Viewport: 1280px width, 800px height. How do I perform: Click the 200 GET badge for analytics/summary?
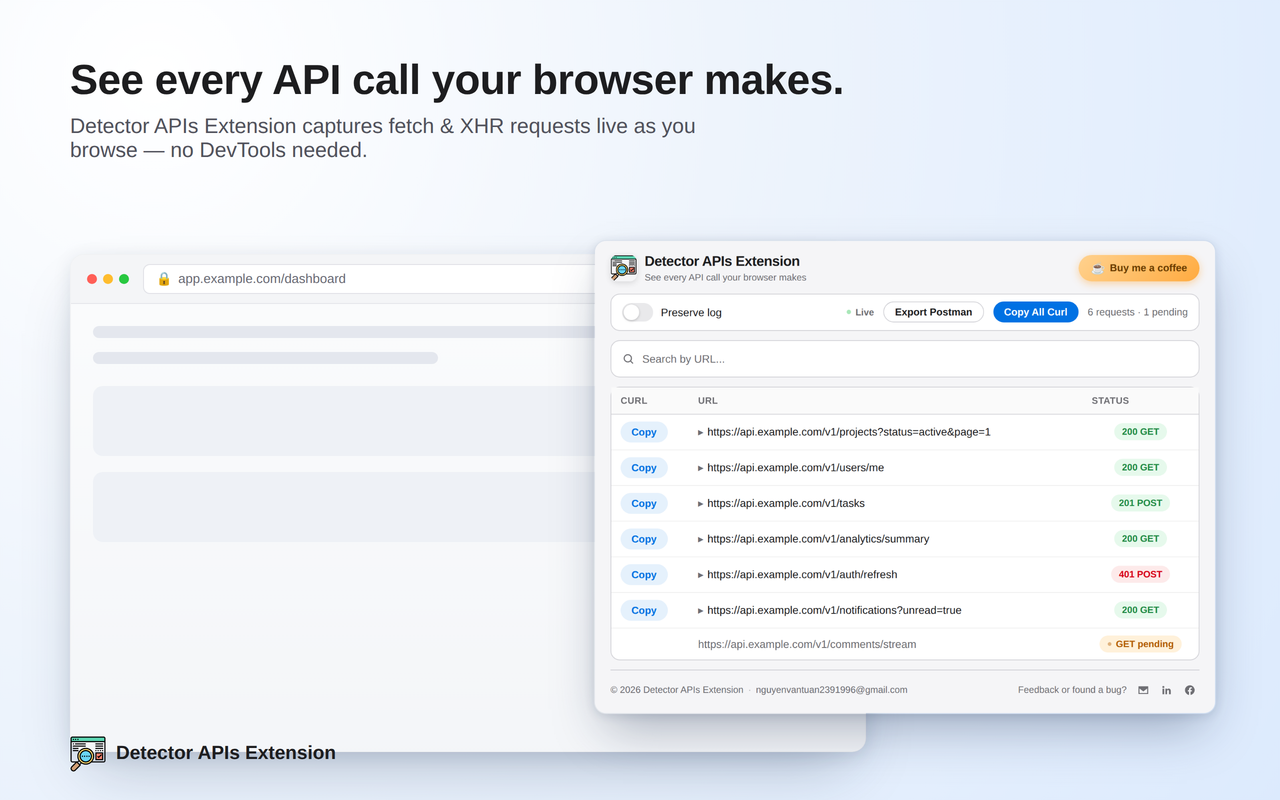(x=1140, y=538)
